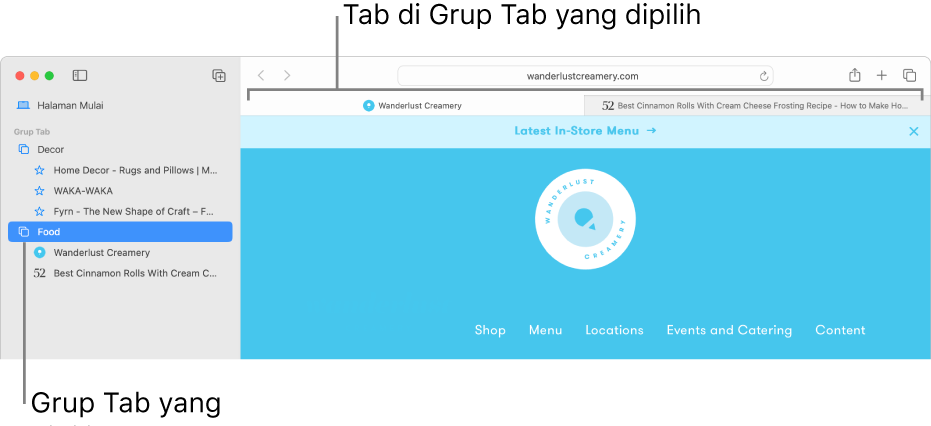This screenshot has height=426, width=931.
Task: Click the Wanderlust Creamery circular logo
Action: click(585, 219)
